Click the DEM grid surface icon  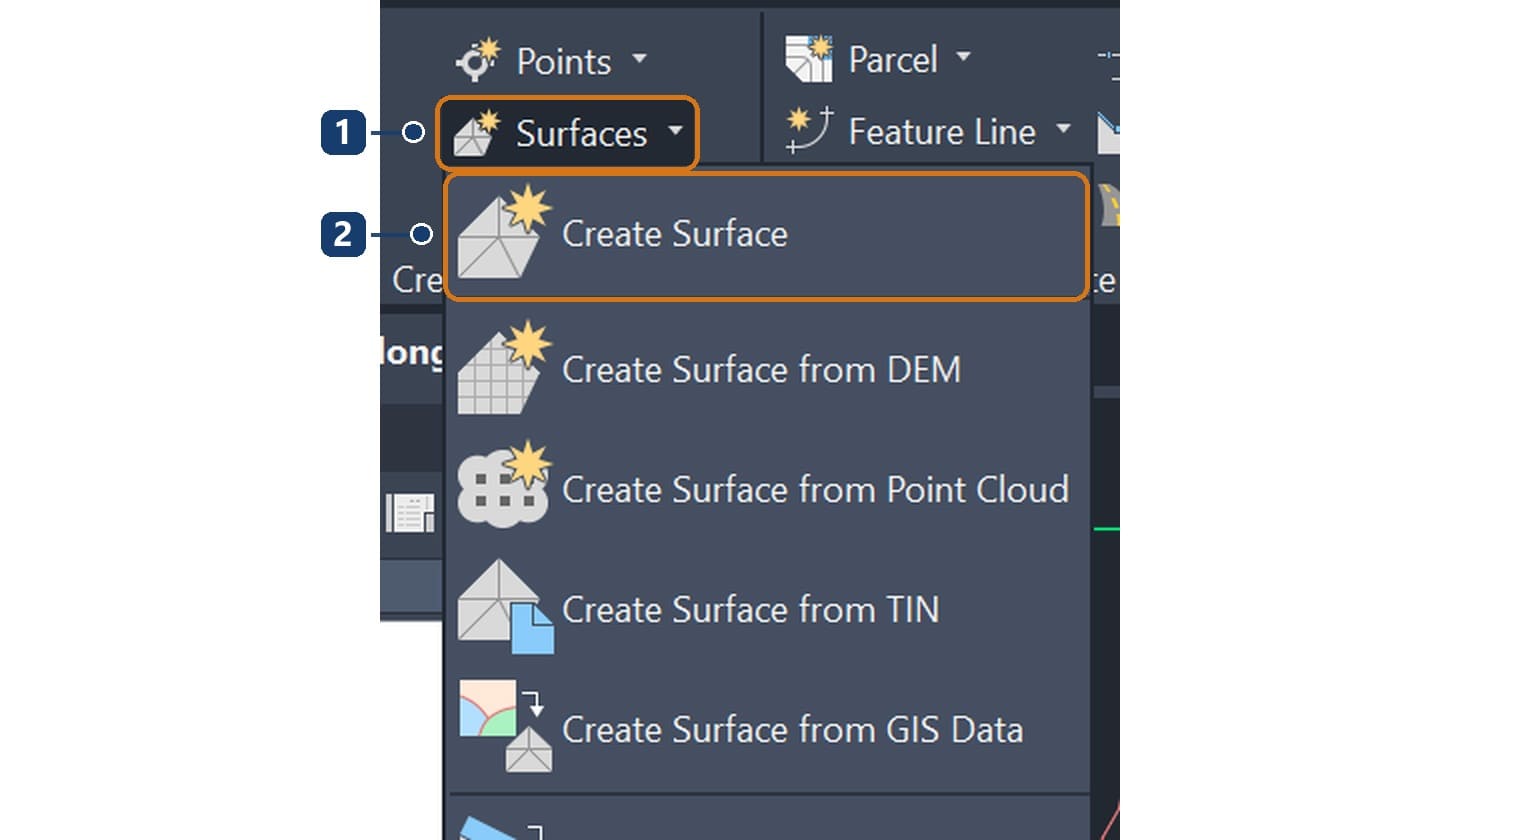[504, 368]
